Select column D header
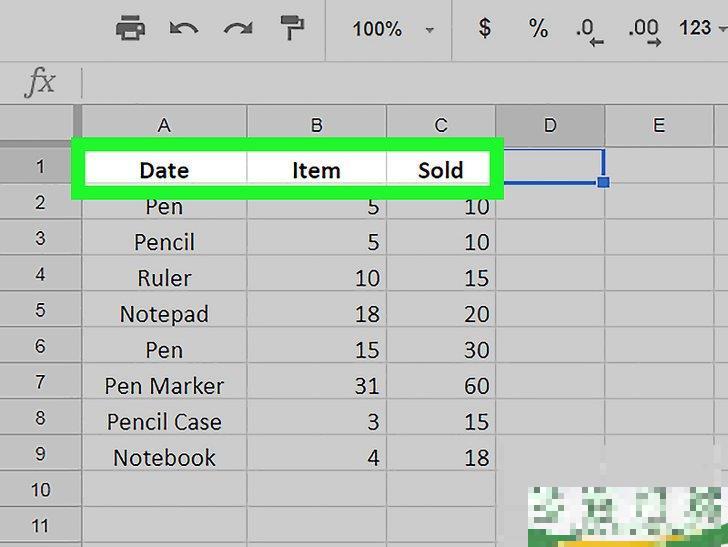728x547 pixels. click(x=550, y=125)
